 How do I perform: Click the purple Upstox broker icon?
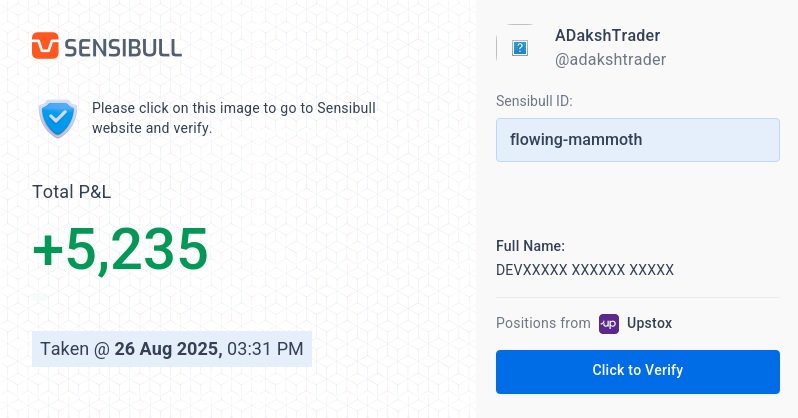[x=609, y=324]
